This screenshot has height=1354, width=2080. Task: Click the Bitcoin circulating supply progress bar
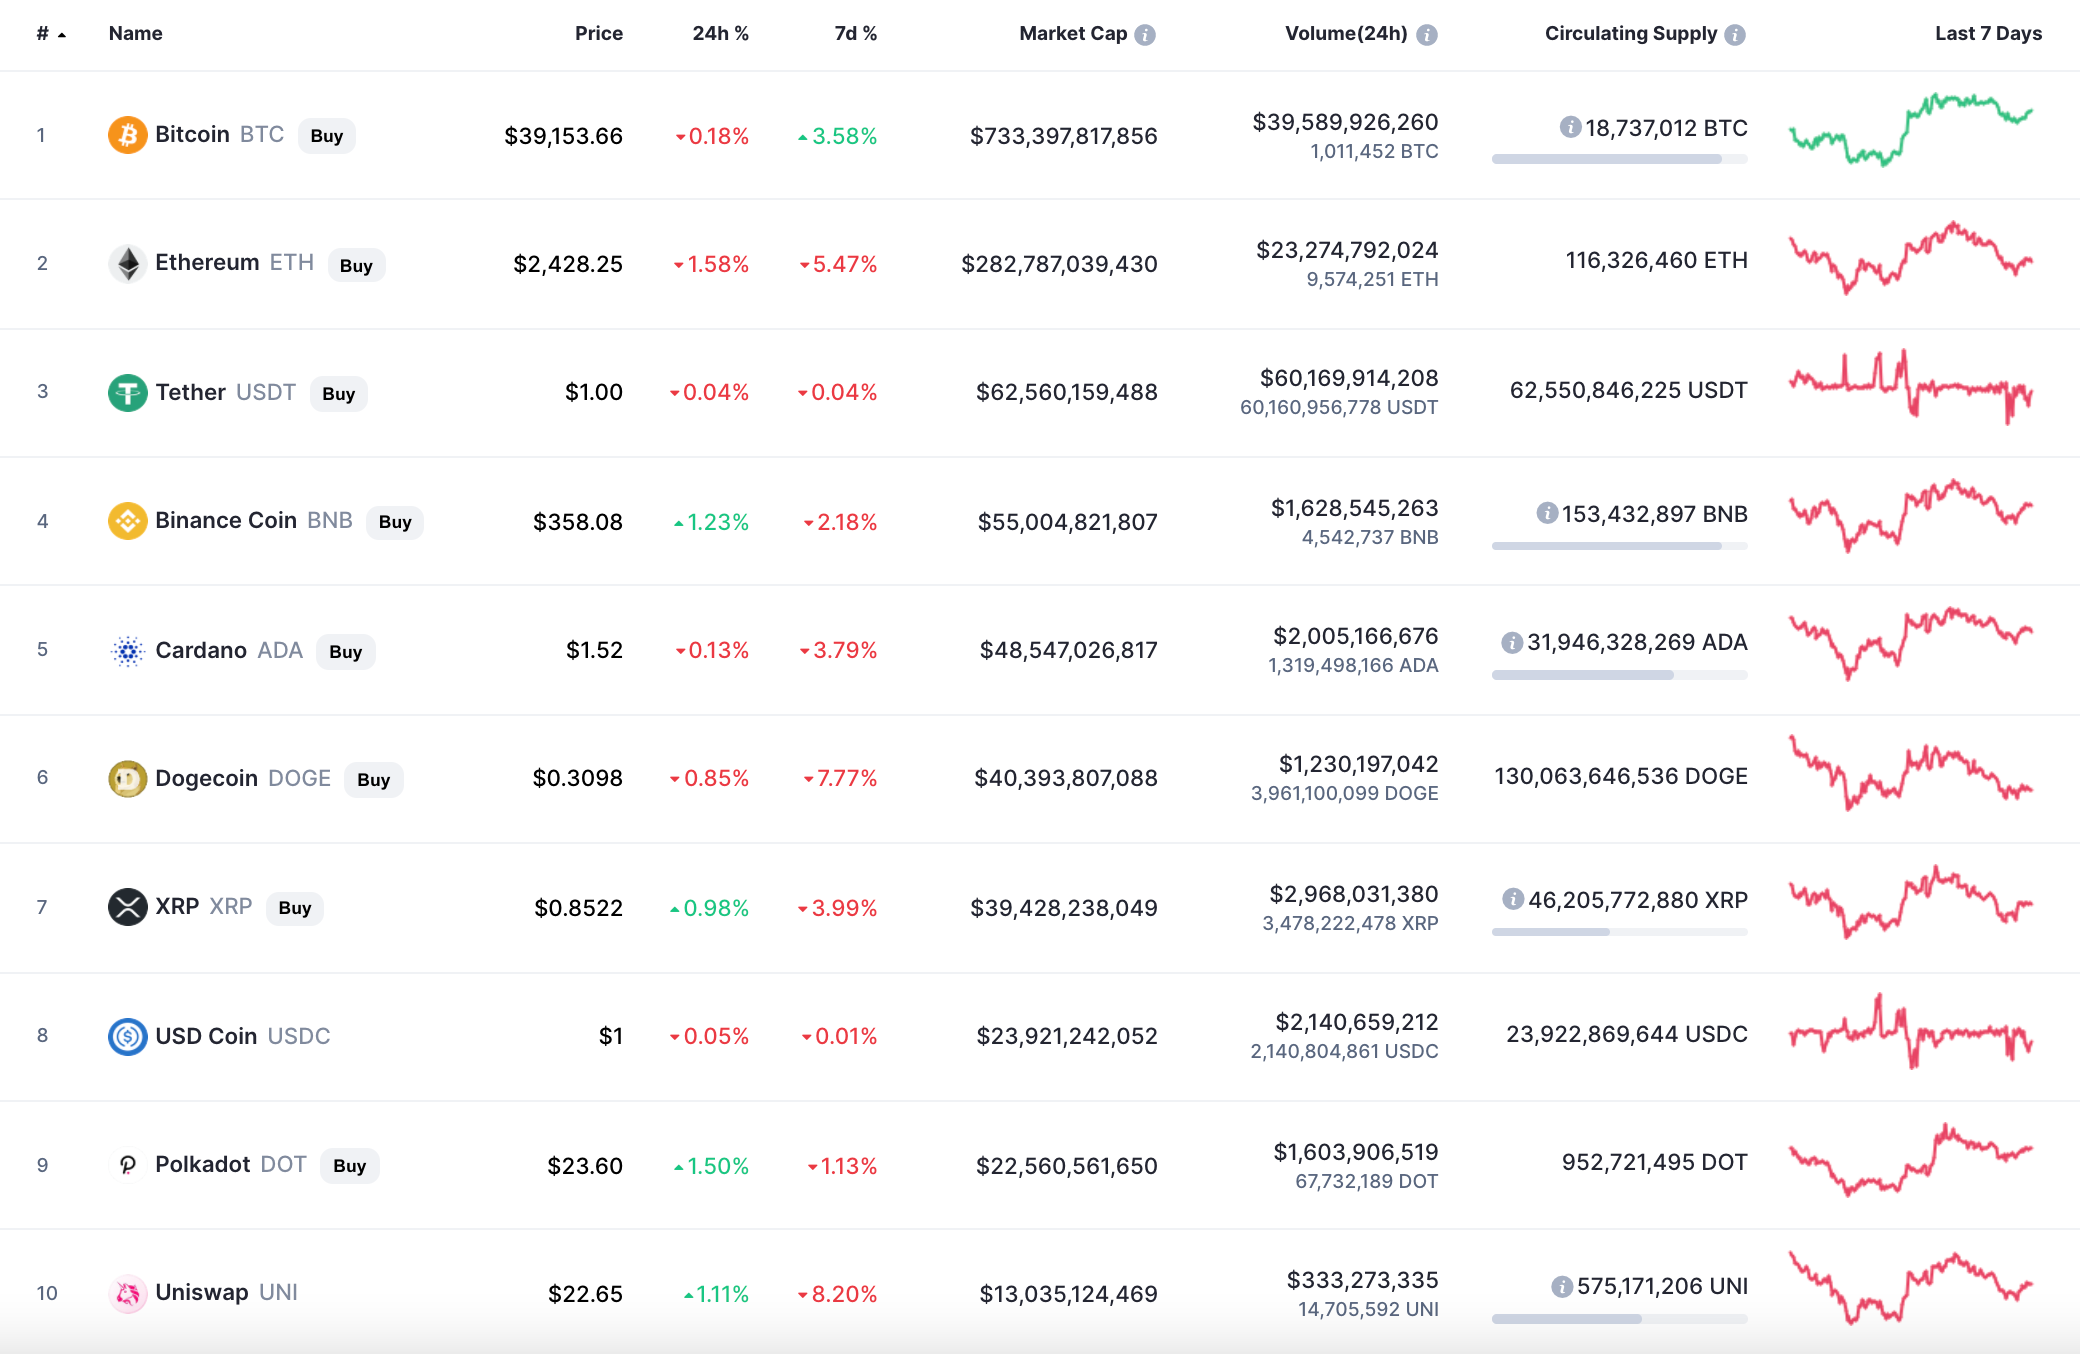1620,159
